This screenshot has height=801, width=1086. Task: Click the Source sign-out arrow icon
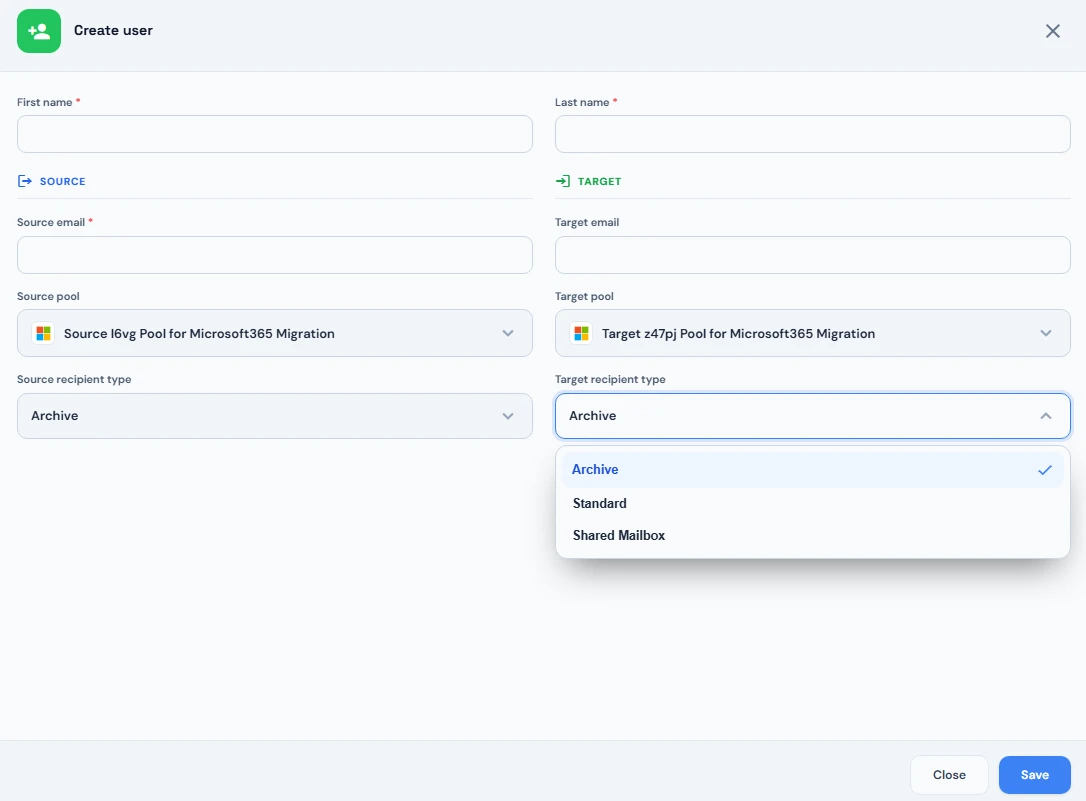[25, 181]
